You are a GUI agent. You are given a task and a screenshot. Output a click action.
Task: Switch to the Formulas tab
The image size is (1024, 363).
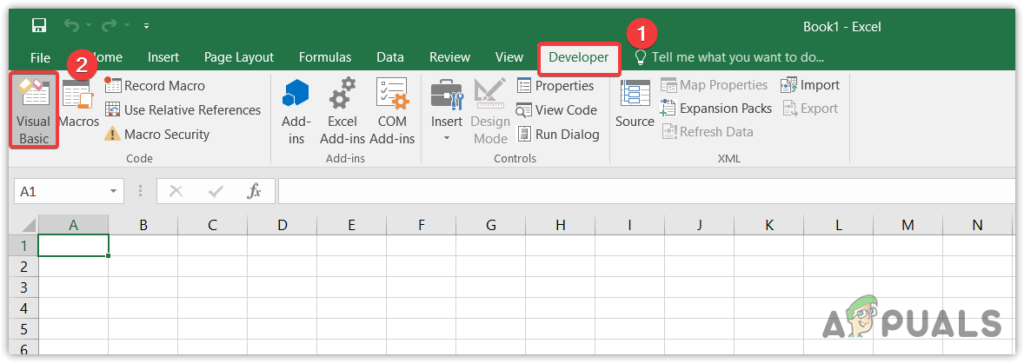tap(325, 57)
